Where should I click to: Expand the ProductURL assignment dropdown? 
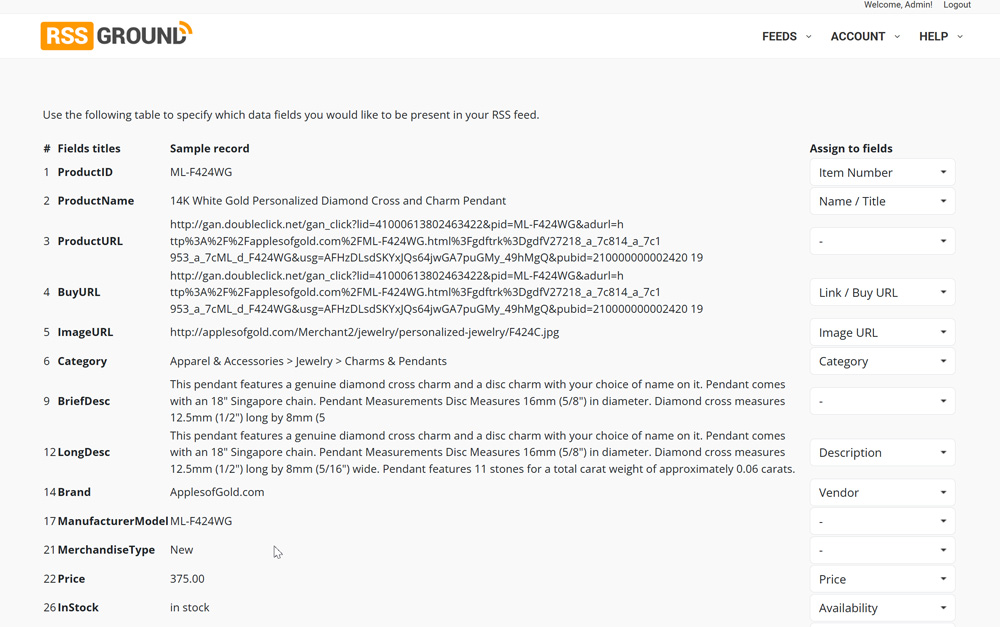coord(882,241)
